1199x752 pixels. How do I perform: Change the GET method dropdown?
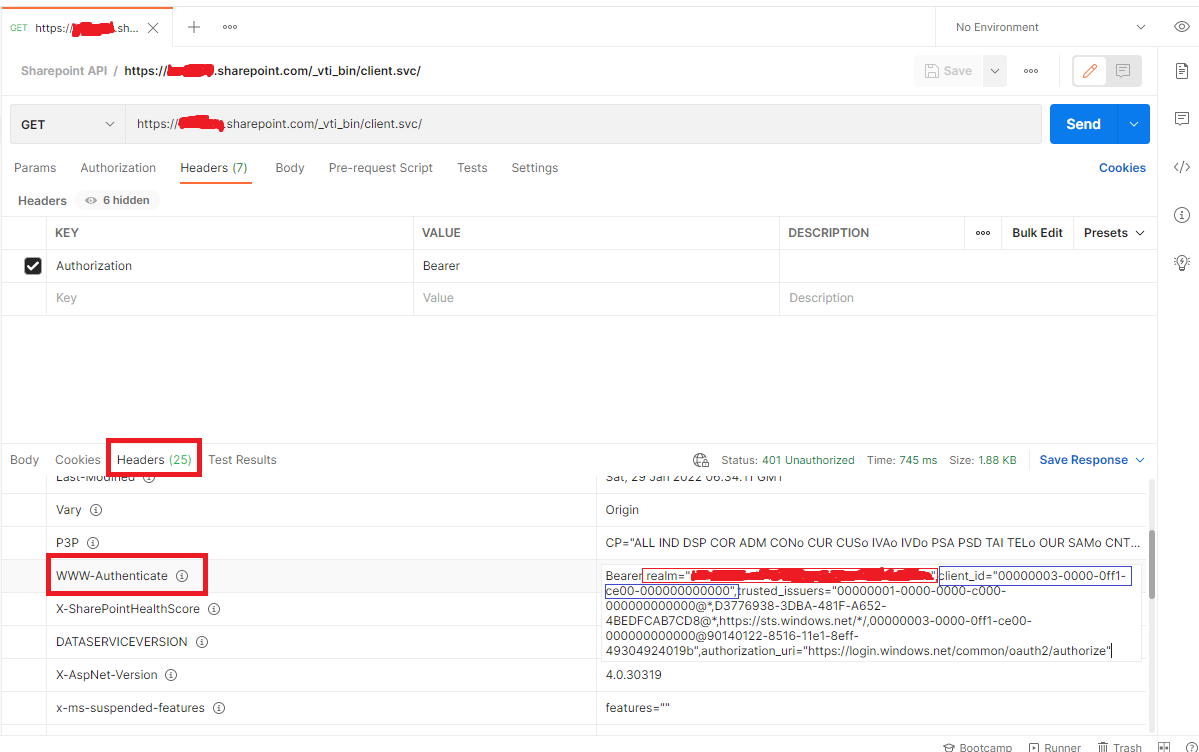click(68, 124)
